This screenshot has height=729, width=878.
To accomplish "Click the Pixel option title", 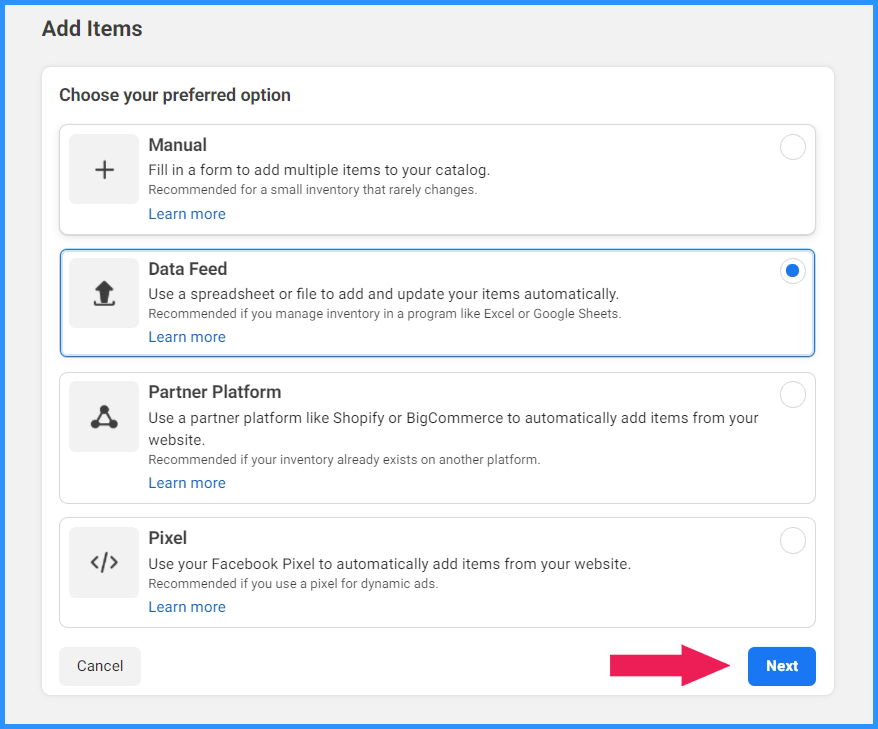I will click(167, 538).
